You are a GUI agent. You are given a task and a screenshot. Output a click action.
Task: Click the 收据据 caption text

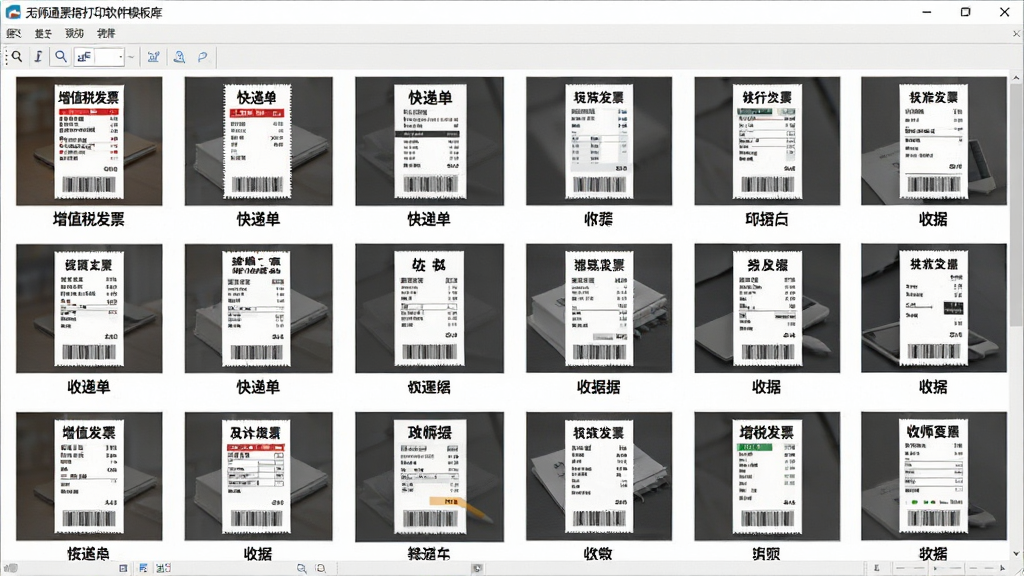pos(599,387)
